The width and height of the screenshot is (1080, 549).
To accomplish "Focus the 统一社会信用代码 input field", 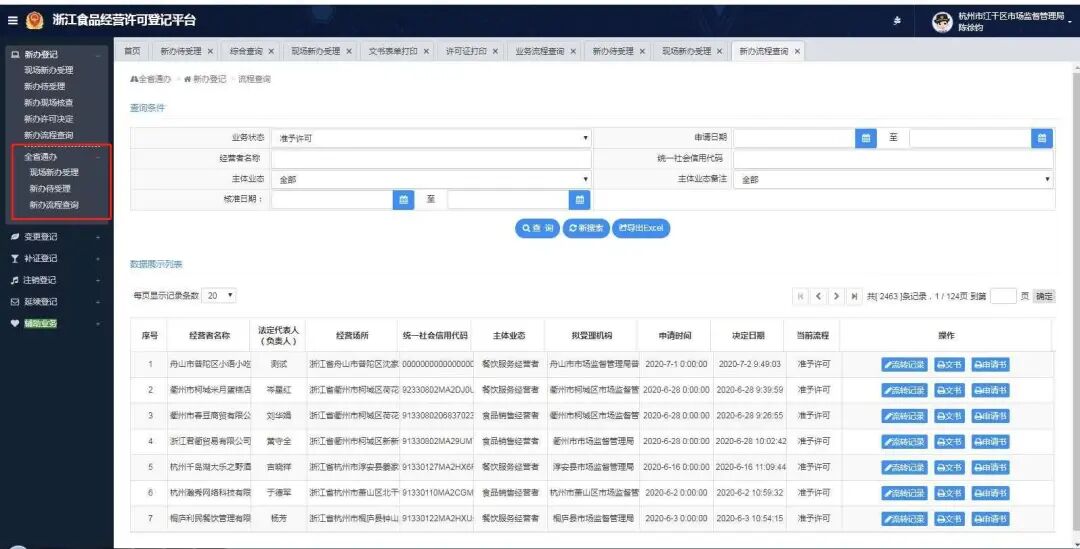I will click(893, 158).
